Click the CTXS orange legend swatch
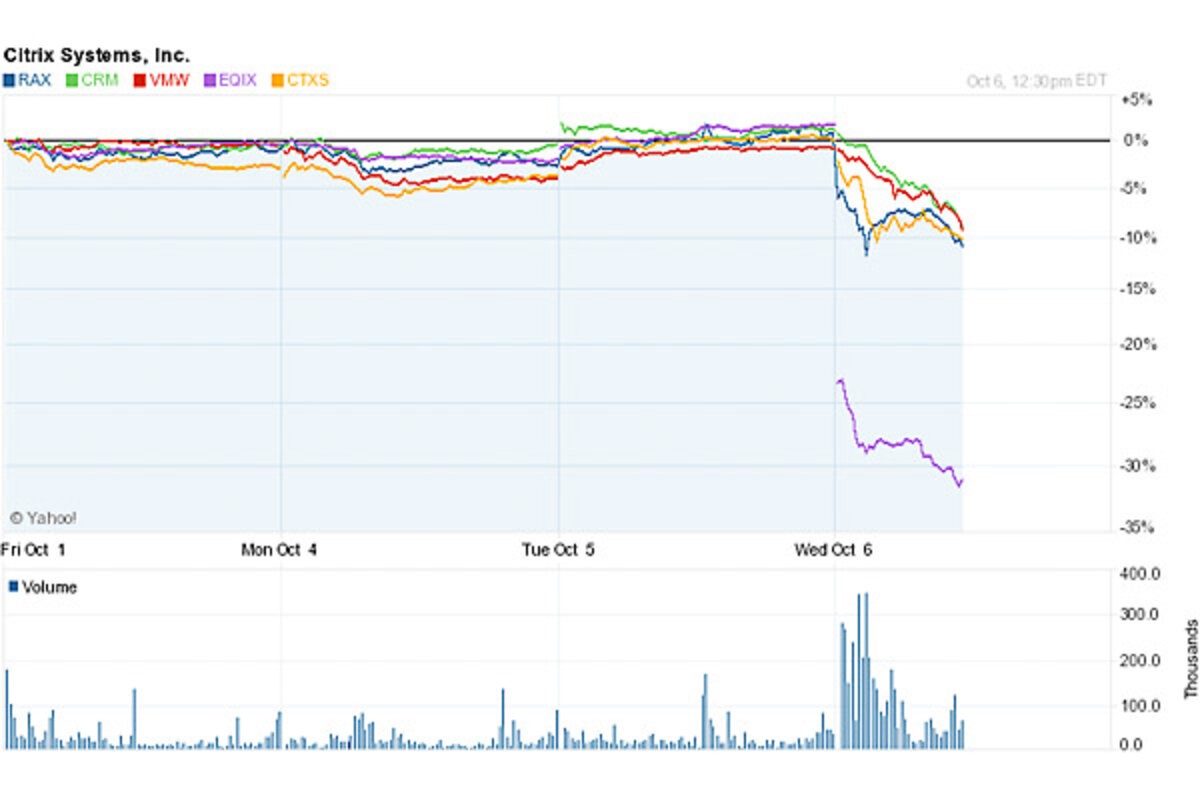This screenshot has height=800, width=1200. point(278,80)
